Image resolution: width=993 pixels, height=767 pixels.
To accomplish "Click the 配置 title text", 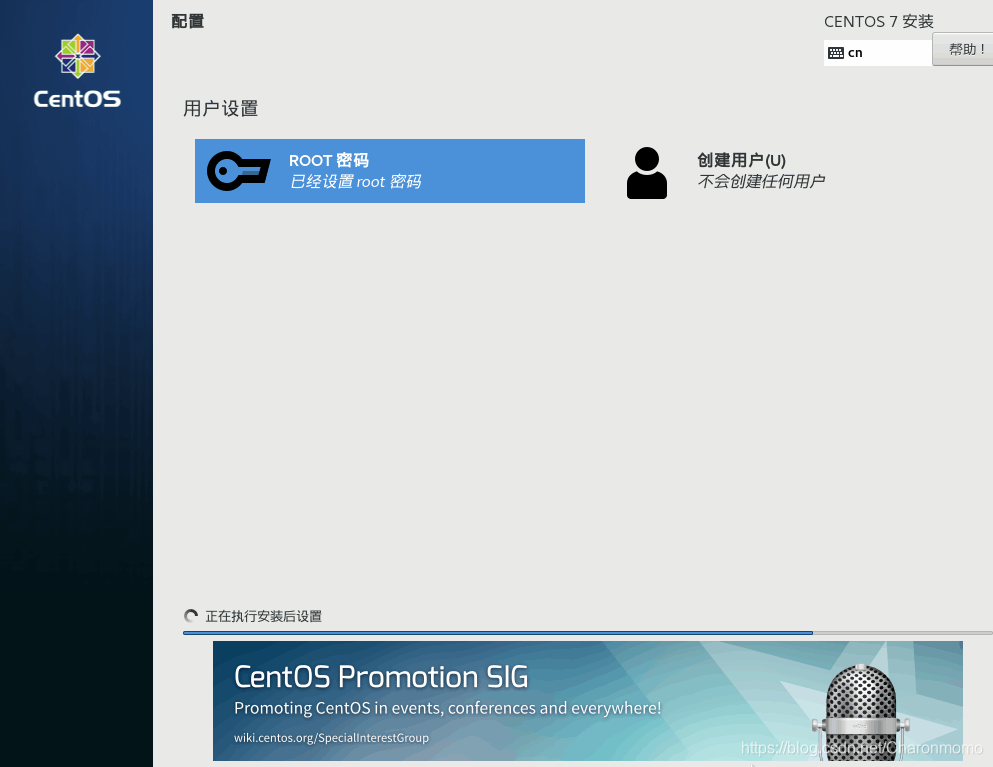I will (187, 21).
